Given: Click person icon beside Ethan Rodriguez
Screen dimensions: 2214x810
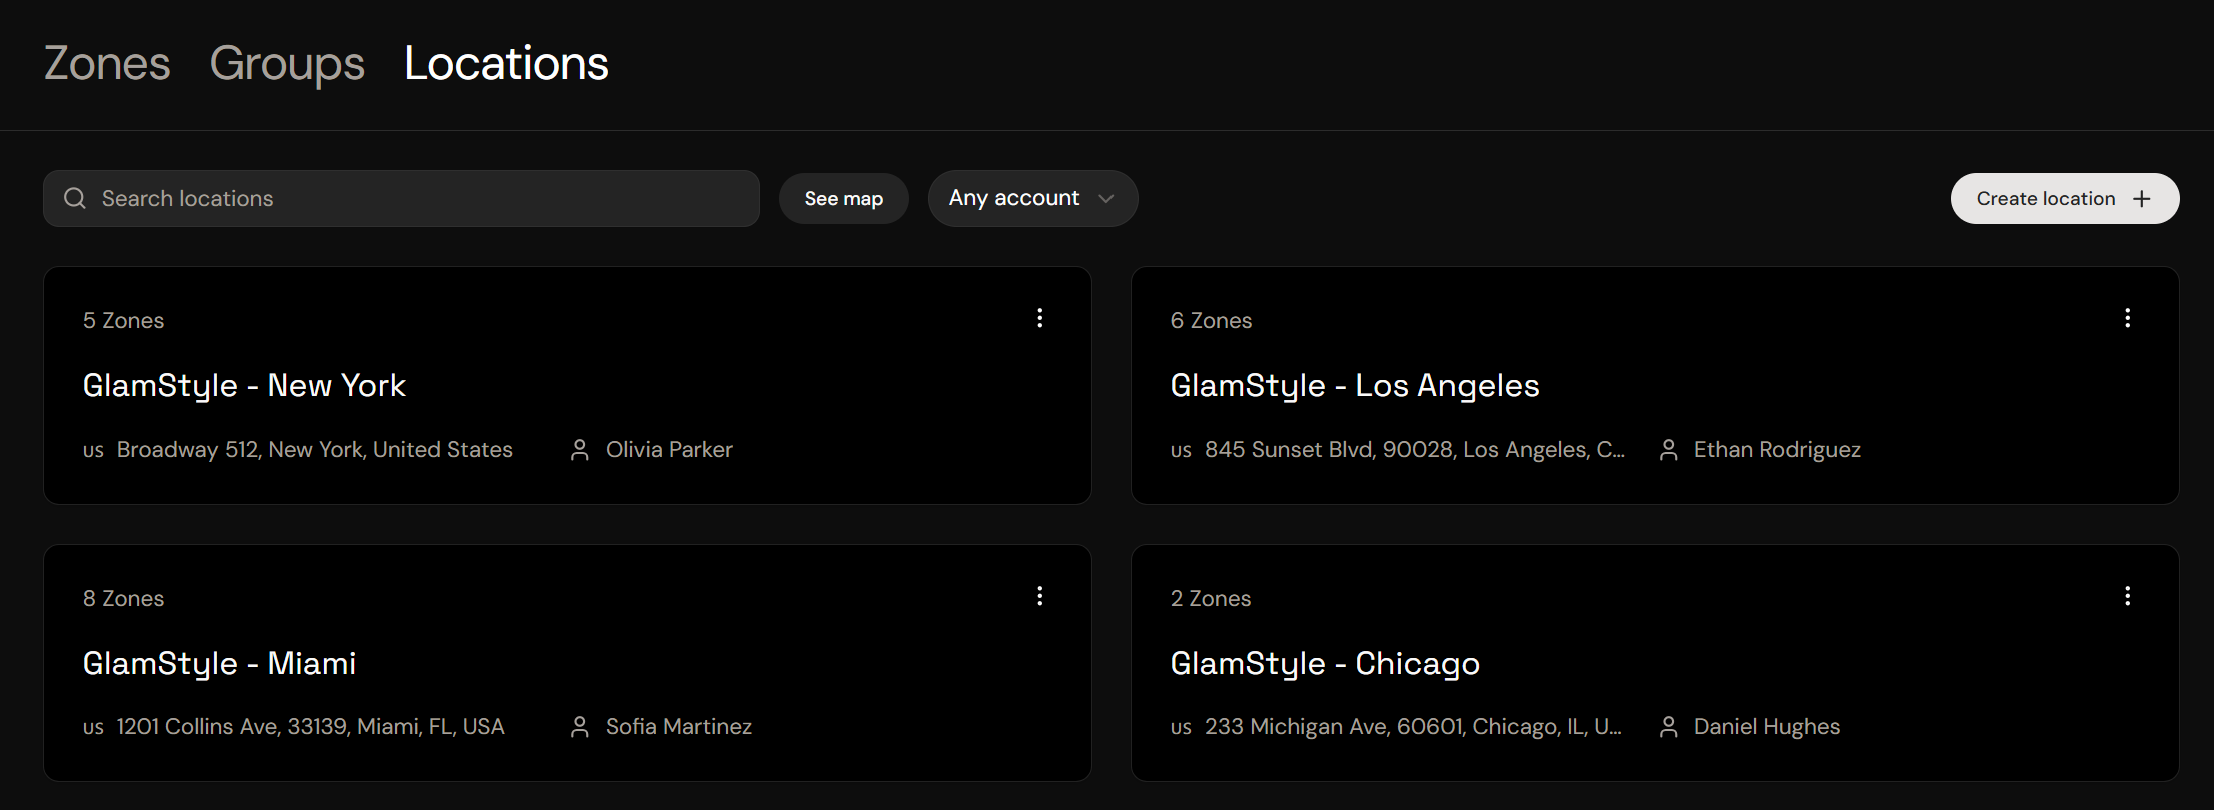Looking at the screenshot, I should (x=1668, y=450).
